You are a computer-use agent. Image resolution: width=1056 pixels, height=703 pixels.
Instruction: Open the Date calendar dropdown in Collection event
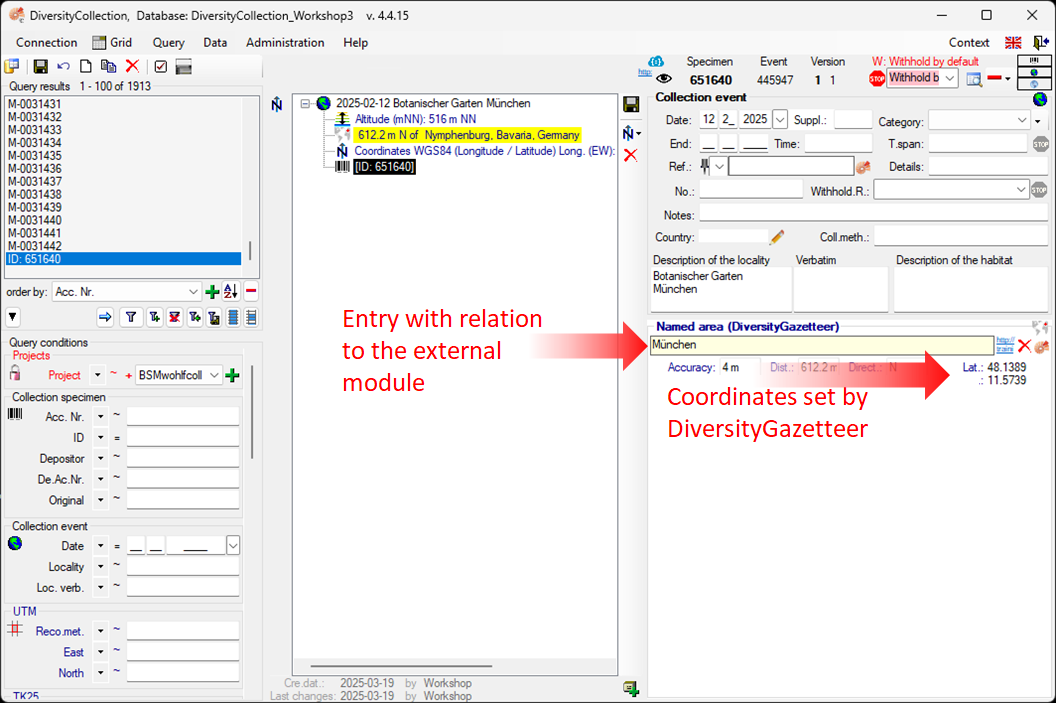pos(780,120)
